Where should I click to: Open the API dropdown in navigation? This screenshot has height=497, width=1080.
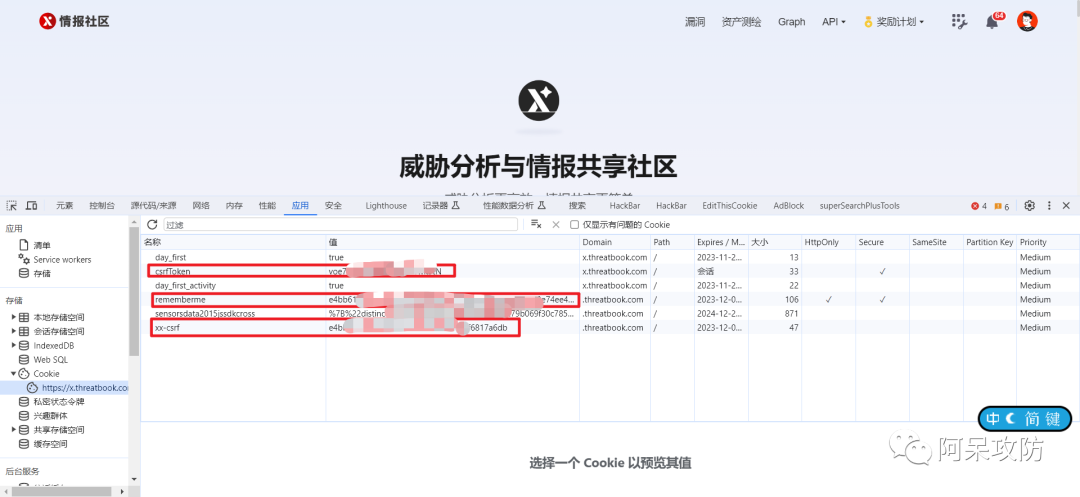(833, 22)
